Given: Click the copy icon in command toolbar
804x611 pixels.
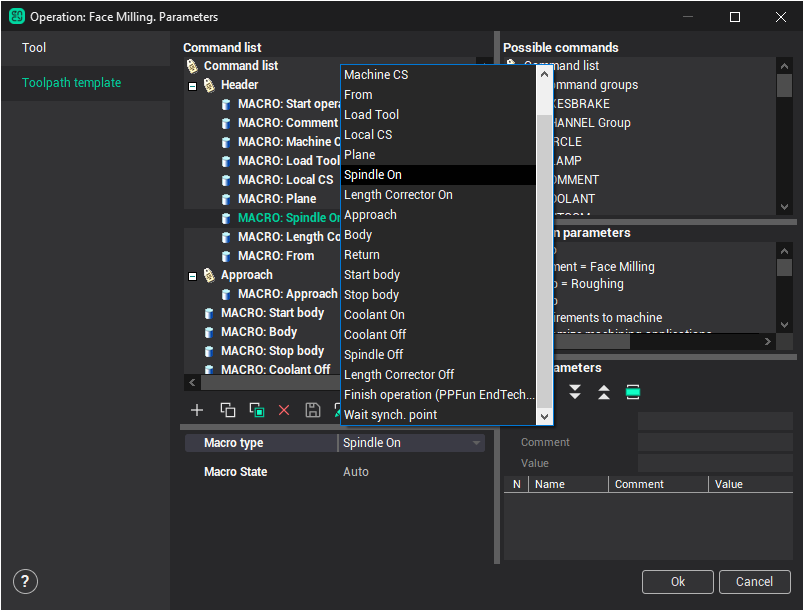Looking at the screenshot, I should point(227,410).
